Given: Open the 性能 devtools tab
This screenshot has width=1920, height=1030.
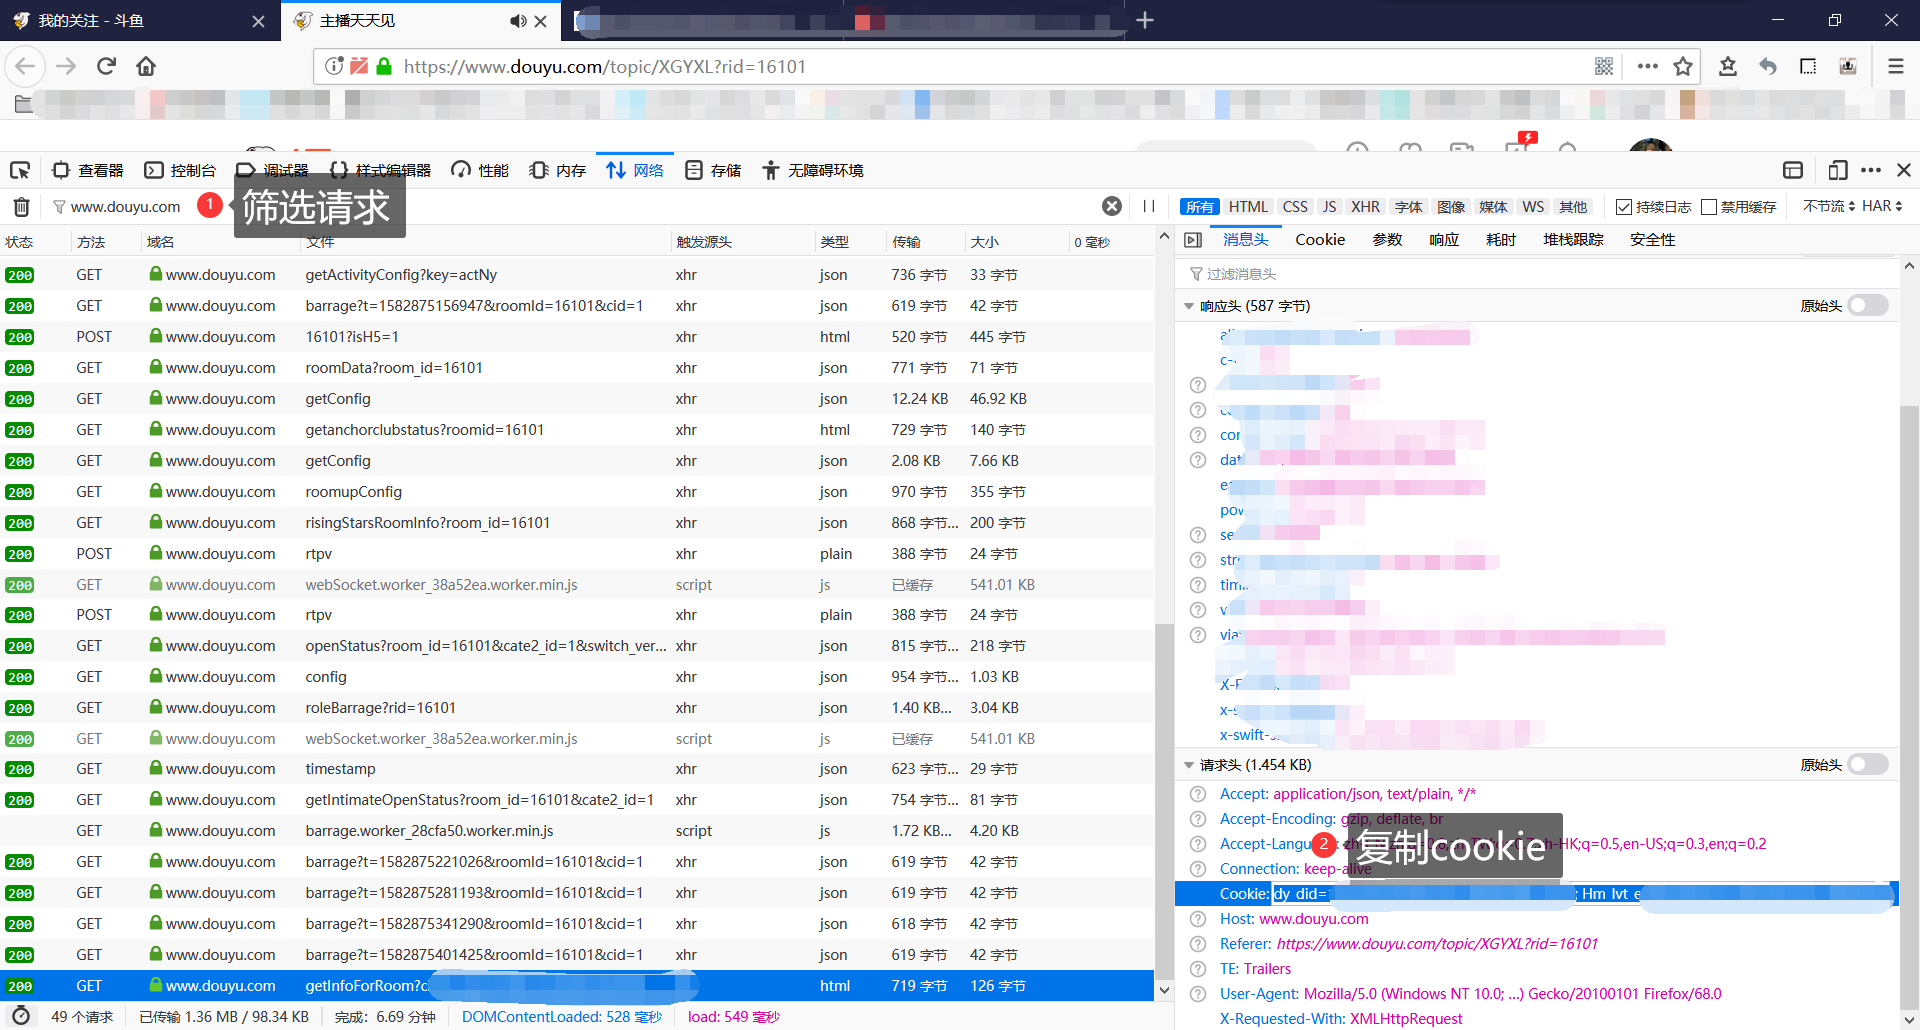Looking at the screenshot, I should coord(480,170).
